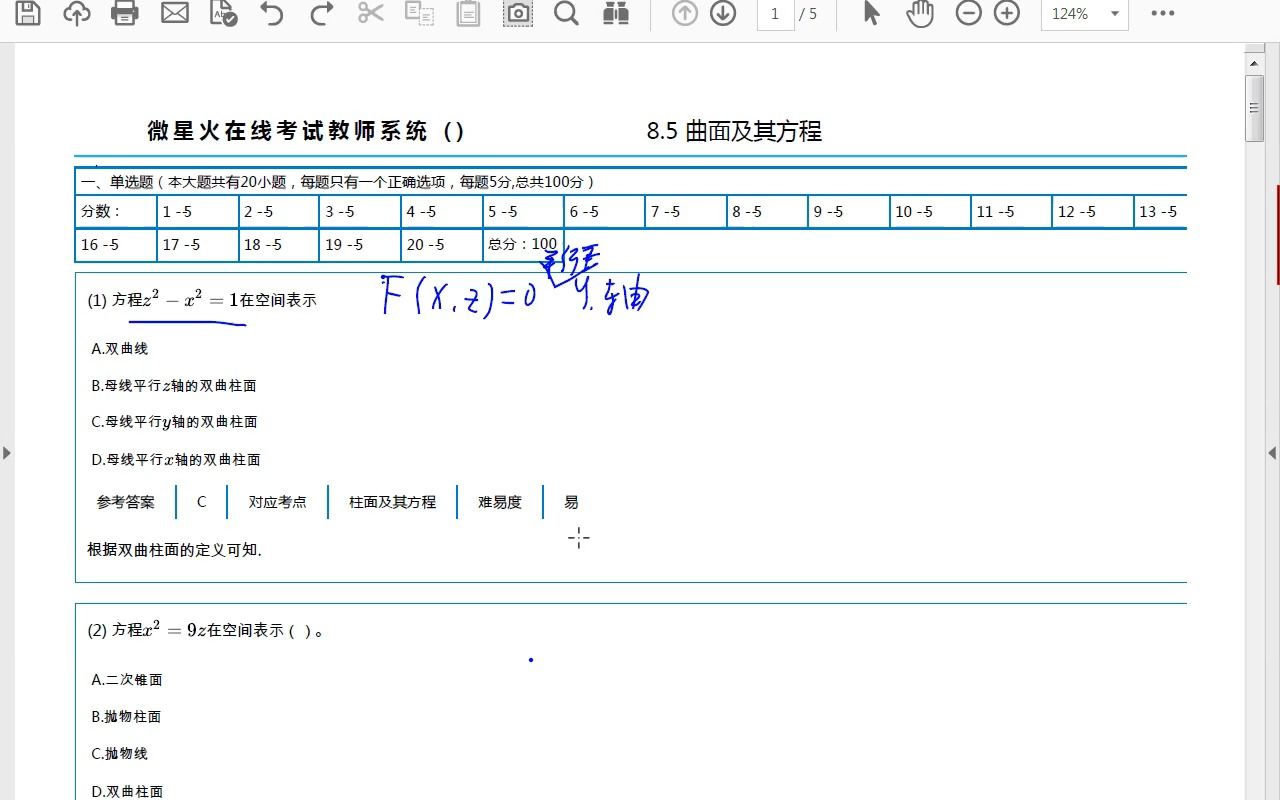
Task: Click the Cut scissors icon
Action: click(371, 13)
